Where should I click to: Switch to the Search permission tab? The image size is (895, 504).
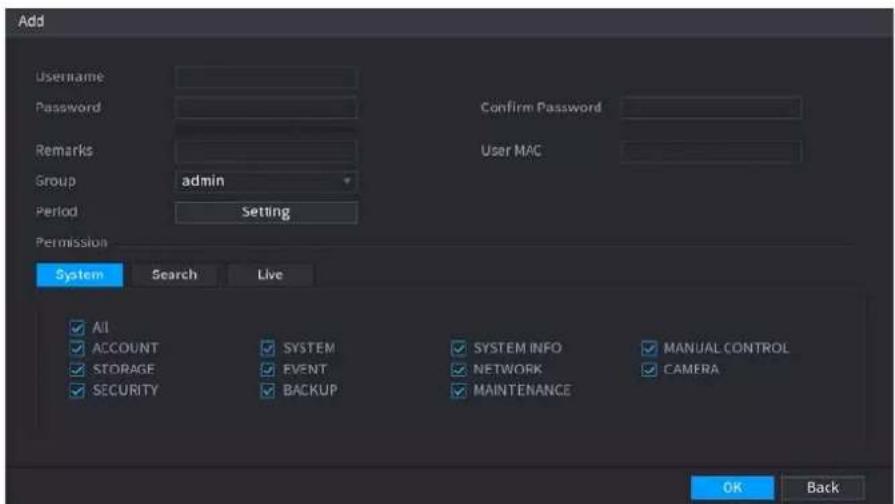pyautogui.click(x=174, y=275)
